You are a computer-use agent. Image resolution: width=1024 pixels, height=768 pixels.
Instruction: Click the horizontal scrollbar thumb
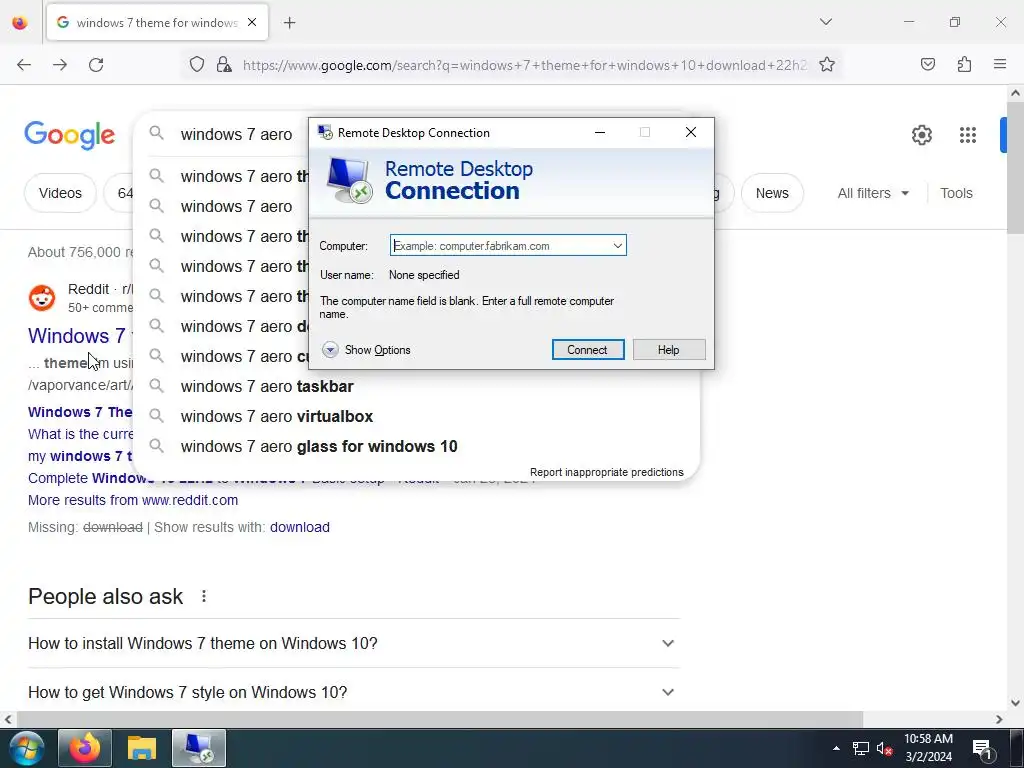440,720
